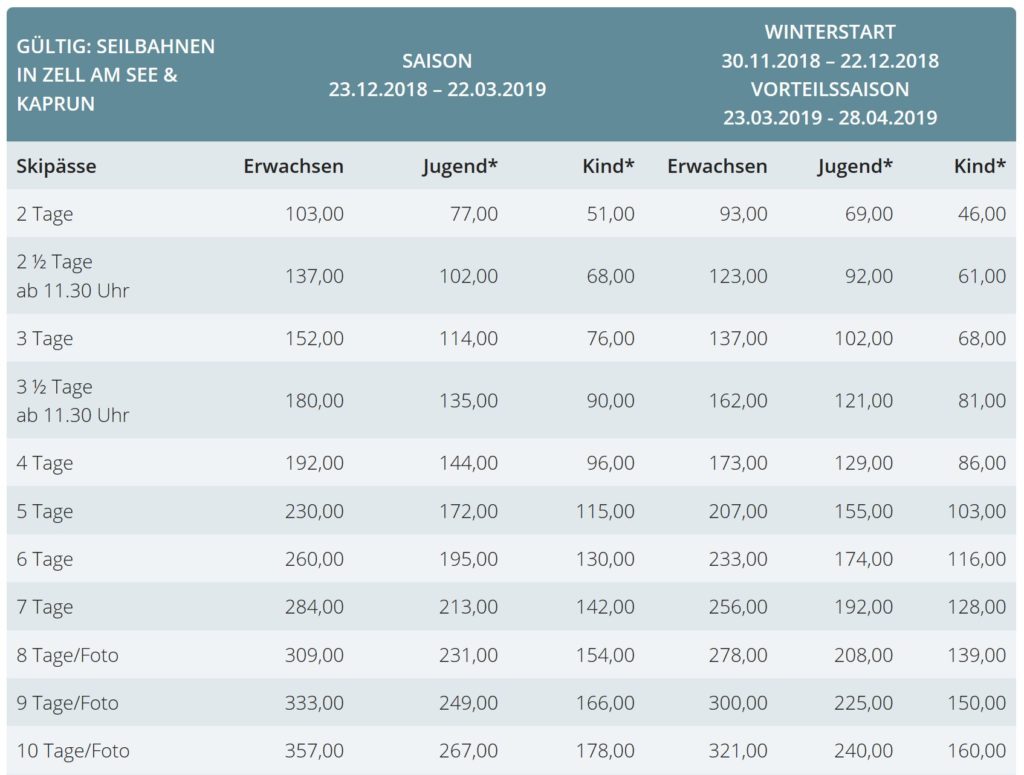Click the SAISON 23.12.2018 – 22.03.2019 header
The image size is (1024, 775).
coord(437,75)
